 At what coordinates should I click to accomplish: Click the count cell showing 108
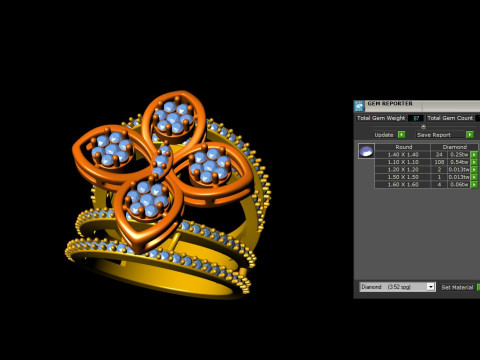439,162
